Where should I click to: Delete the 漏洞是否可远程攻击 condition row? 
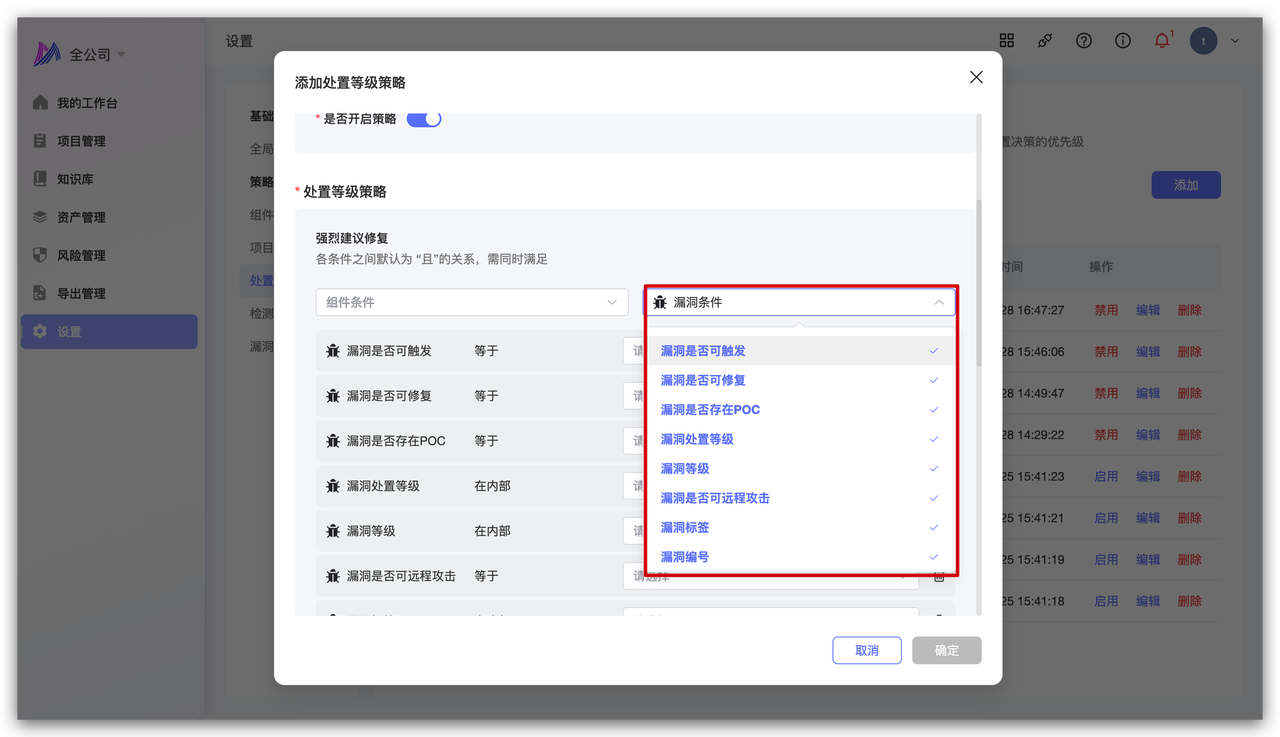click(x=939, y=576)
